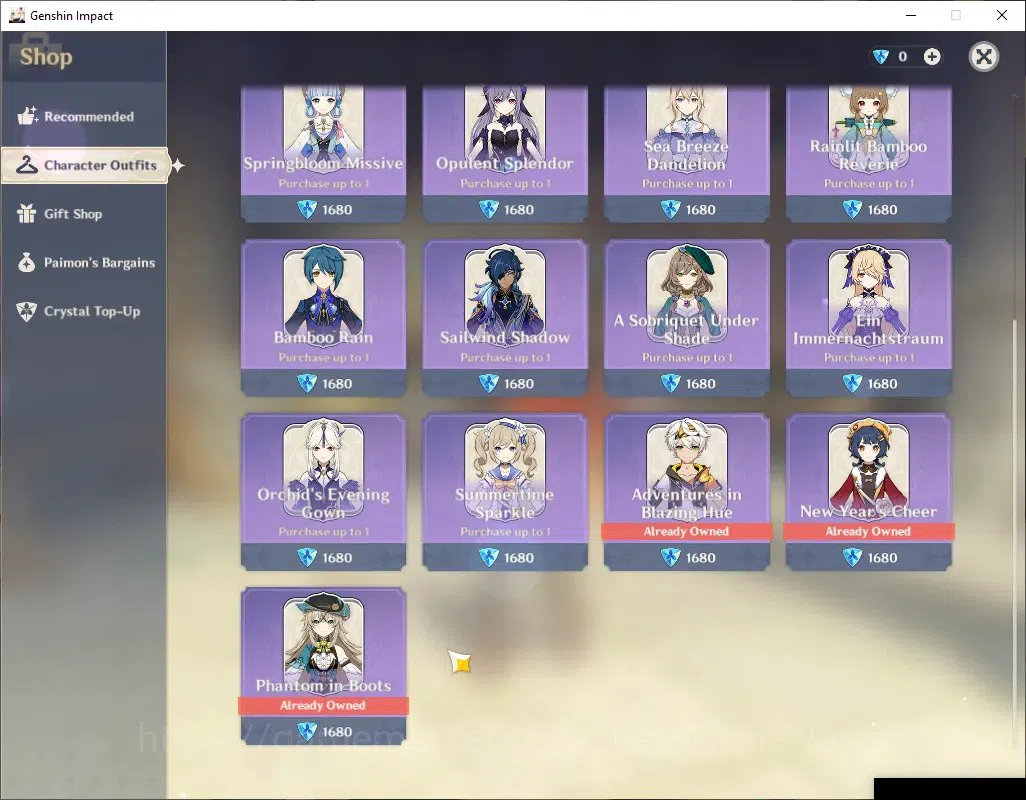Click the Gift Shop present icon
1026x800 pixels.
[x=26, y=213]
